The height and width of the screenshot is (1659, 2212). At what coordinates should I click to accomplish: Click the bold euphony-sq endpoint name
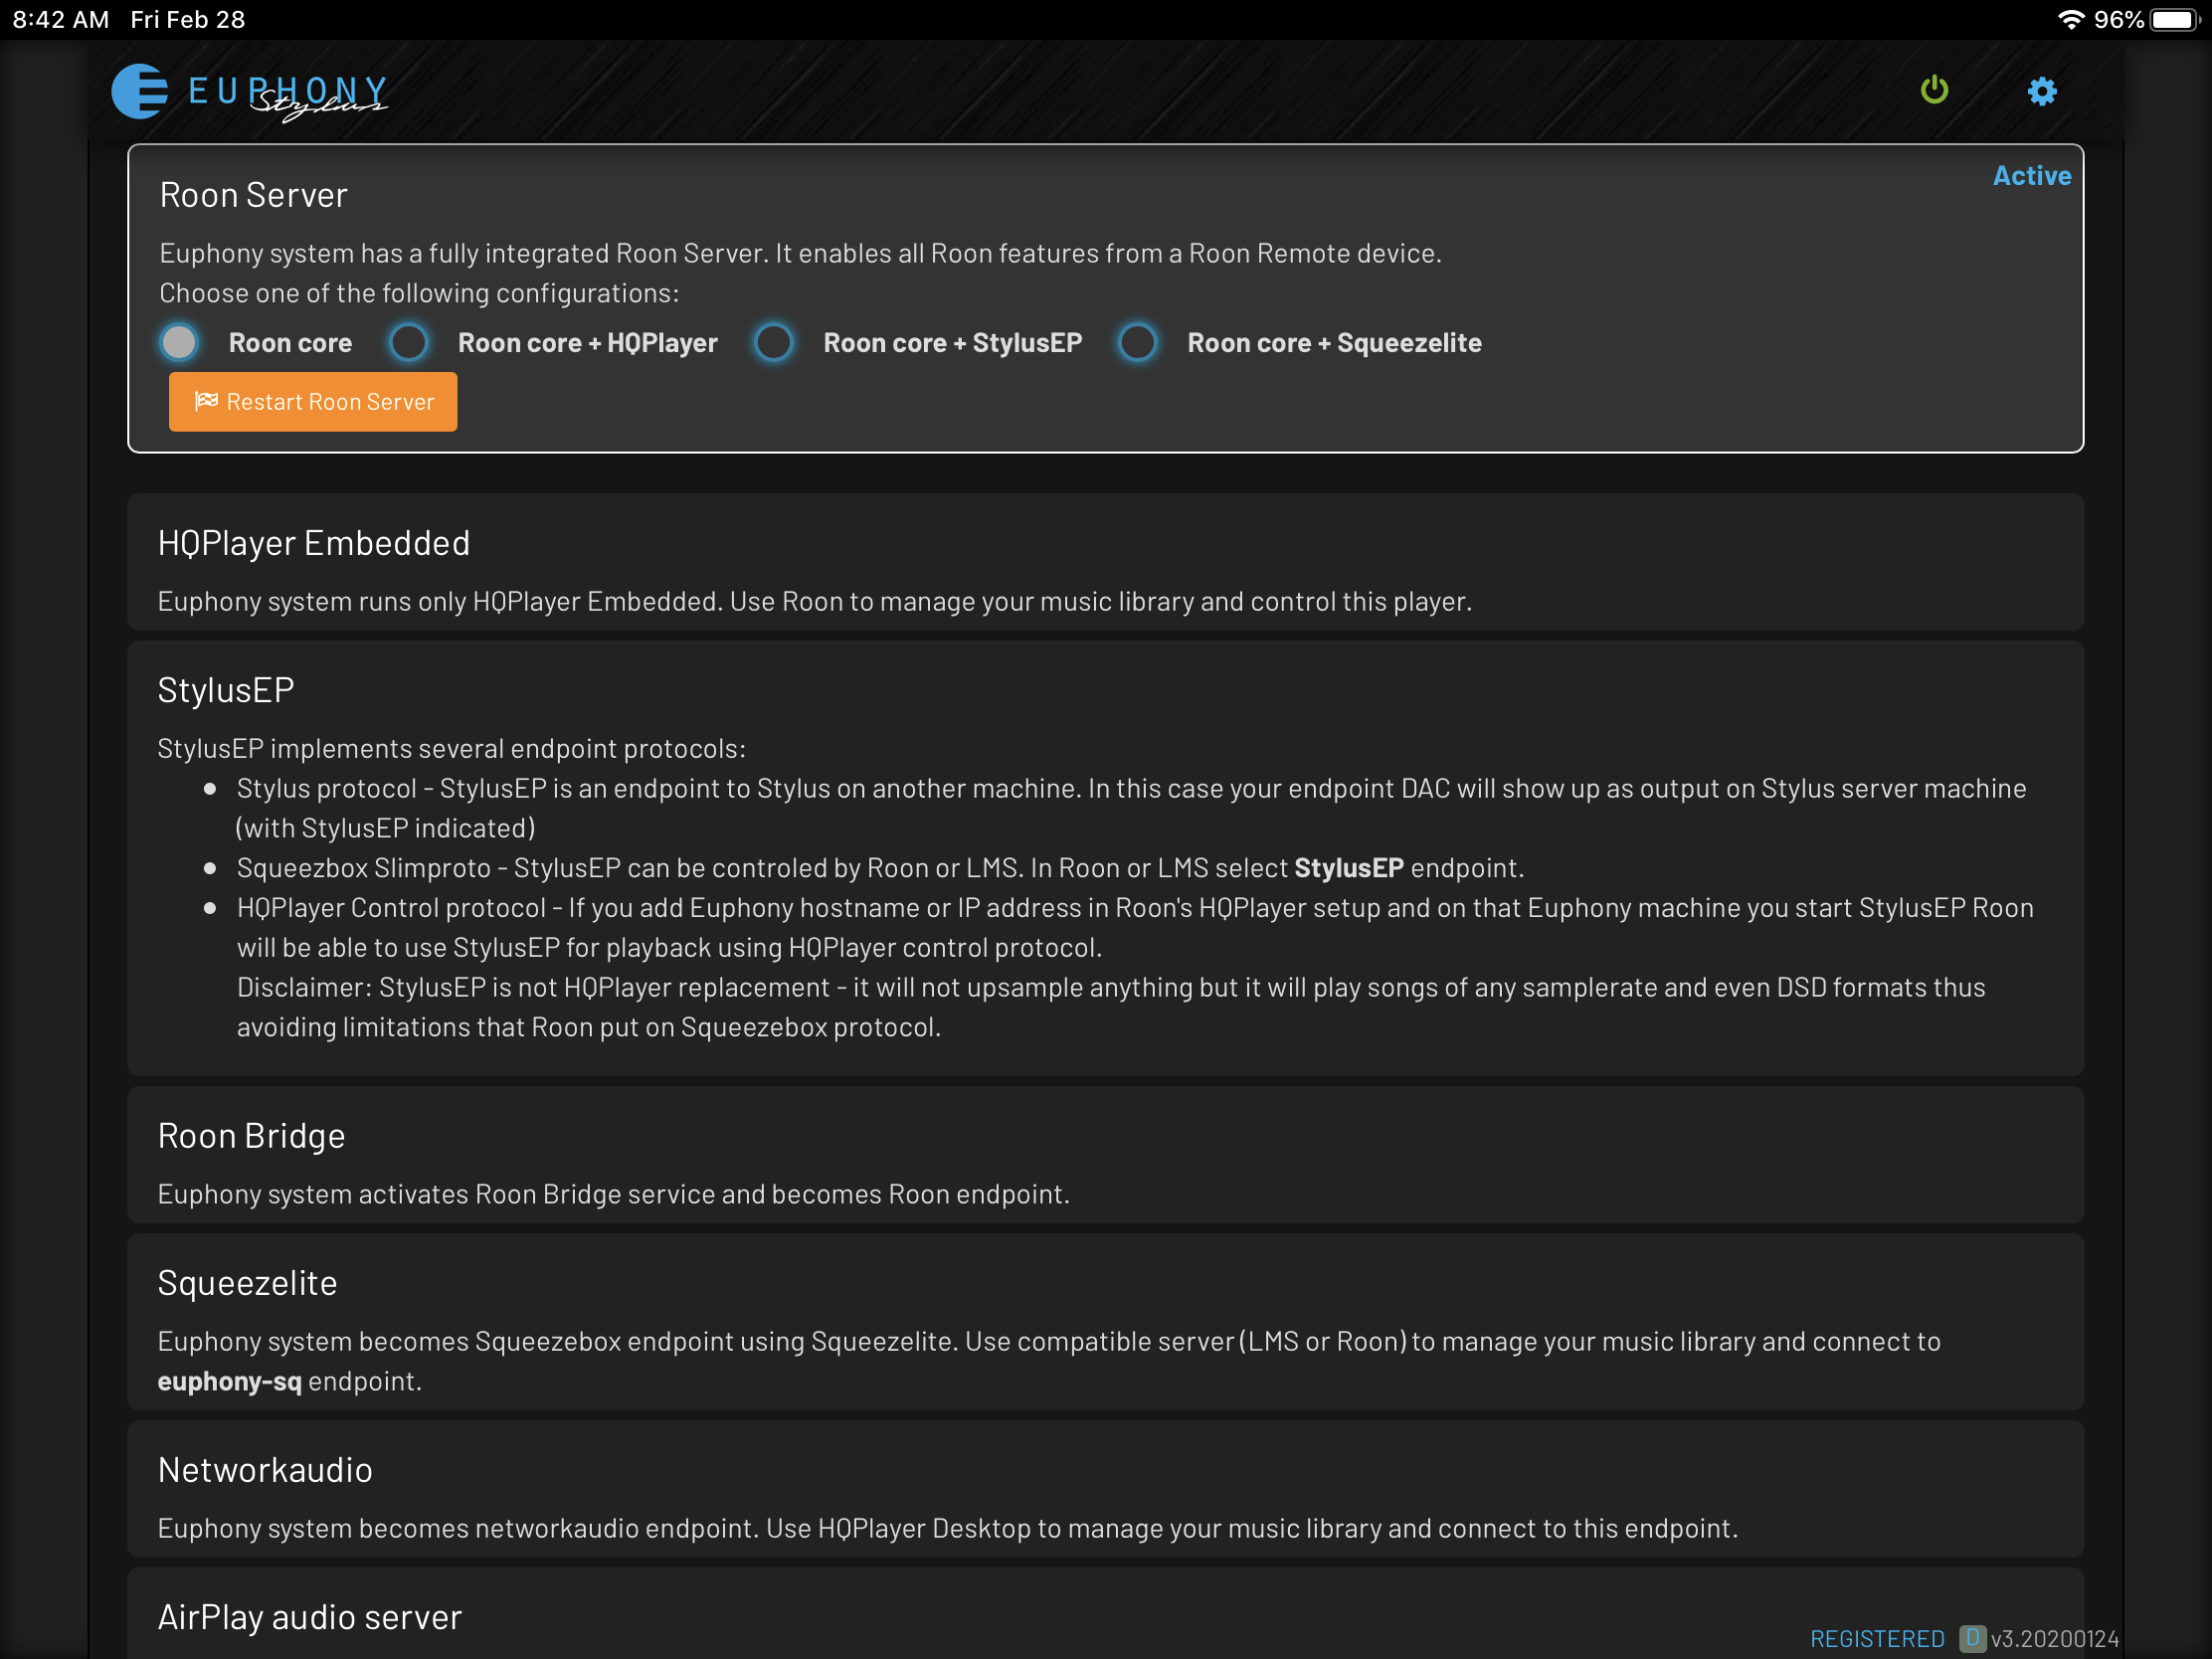229,1381
